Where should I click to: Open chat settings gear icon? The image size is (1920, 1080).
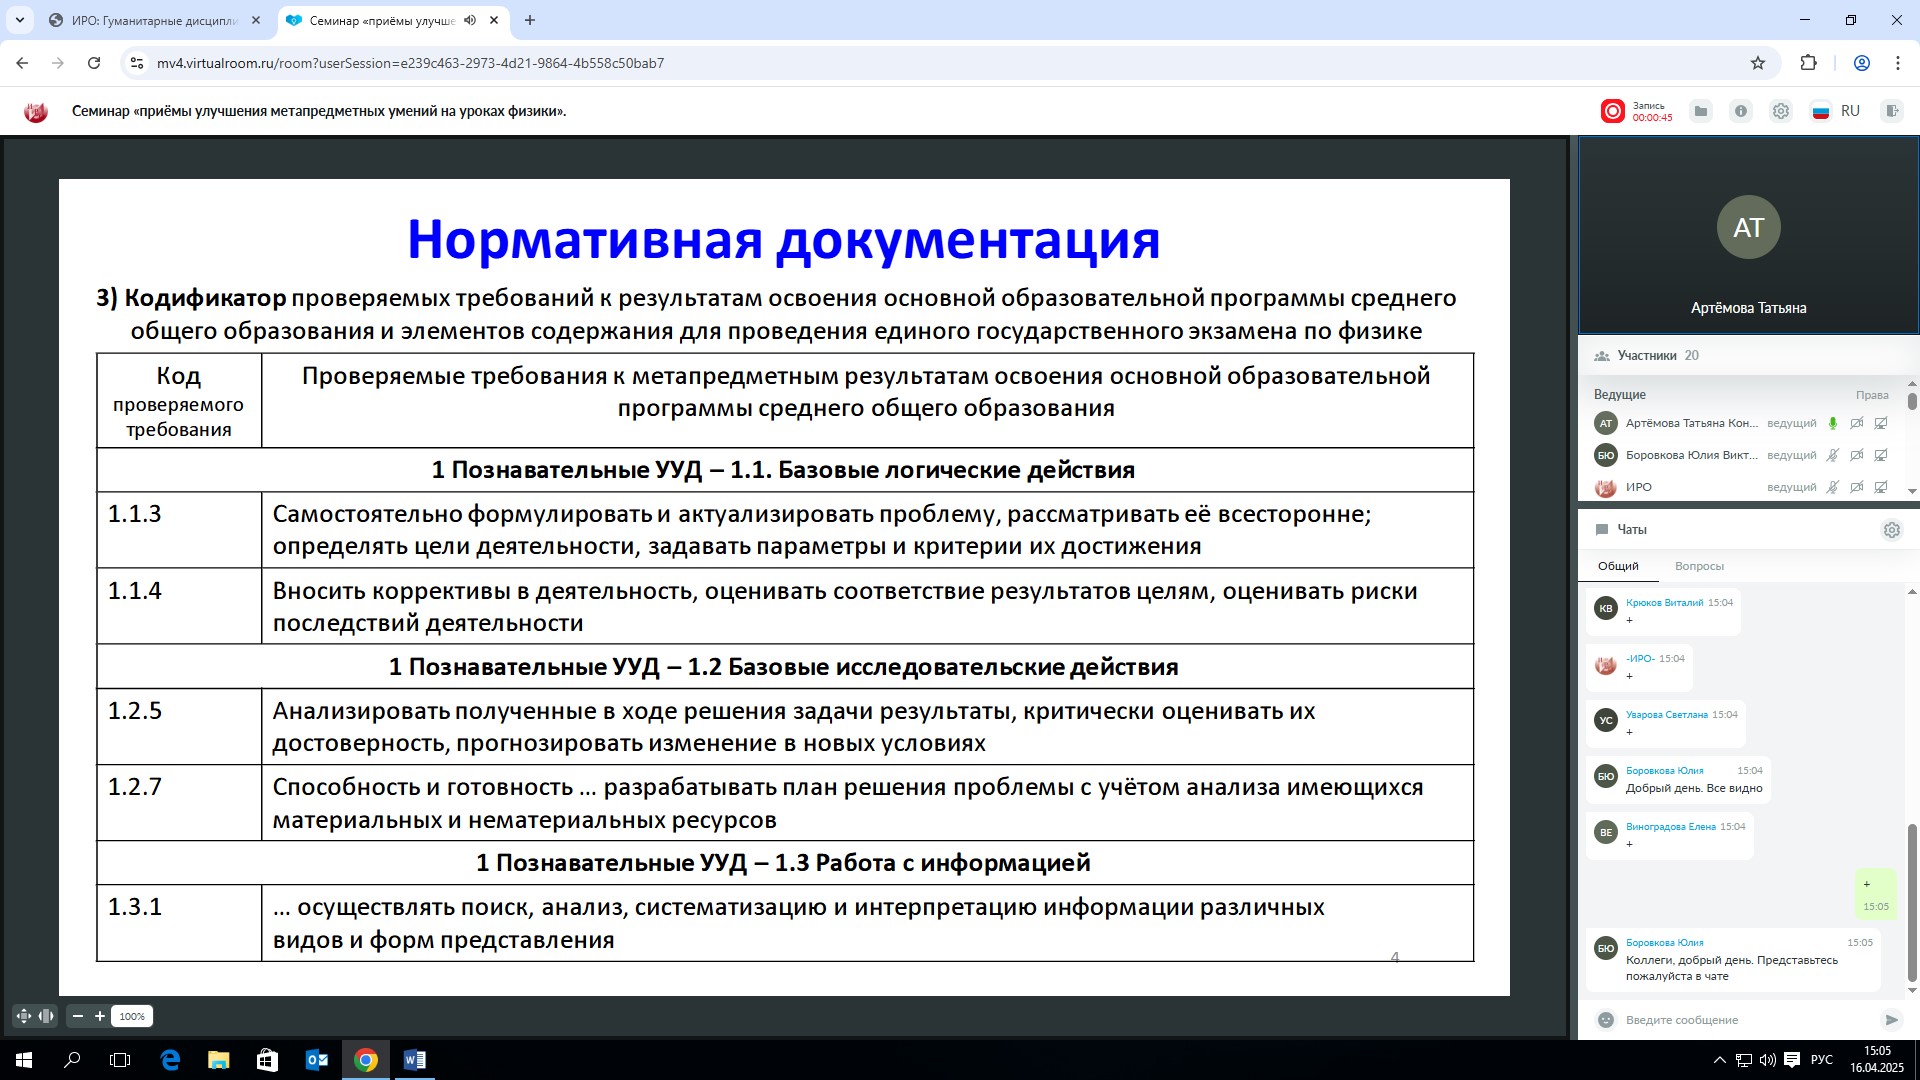pos(1892,530)
